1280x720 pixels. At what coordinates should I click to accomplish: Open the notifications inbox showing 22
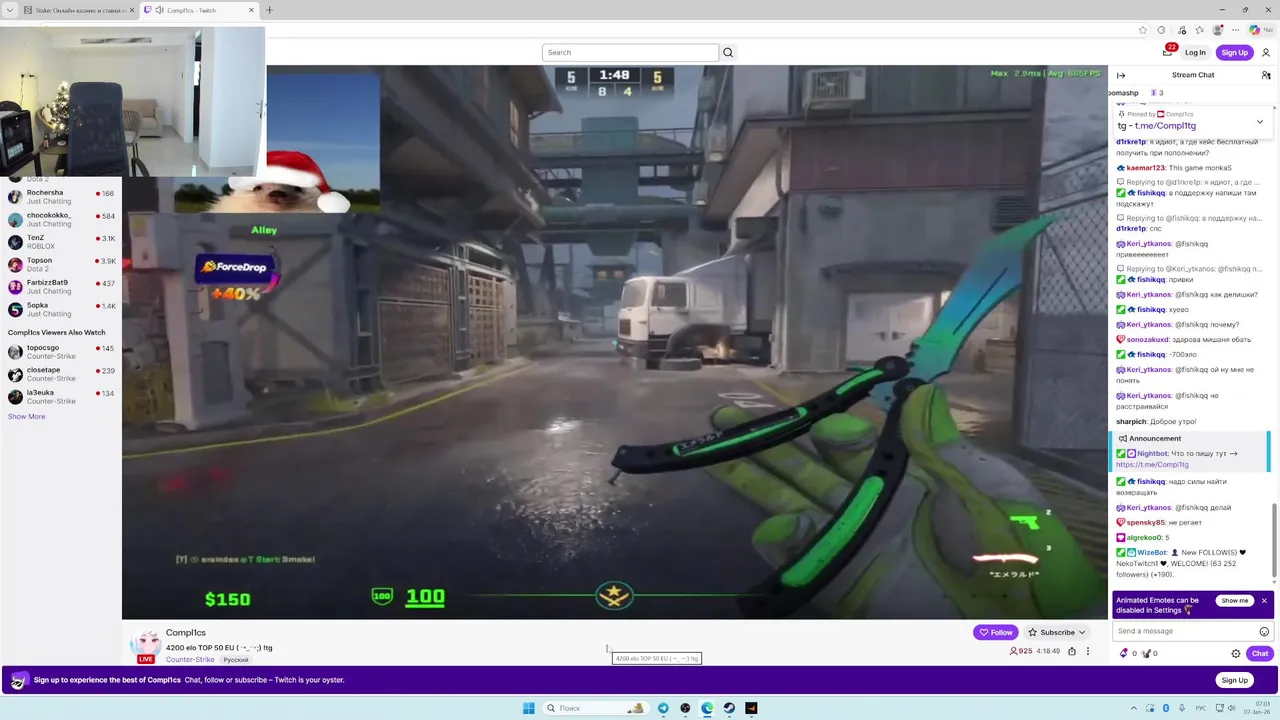(1168, 51)
